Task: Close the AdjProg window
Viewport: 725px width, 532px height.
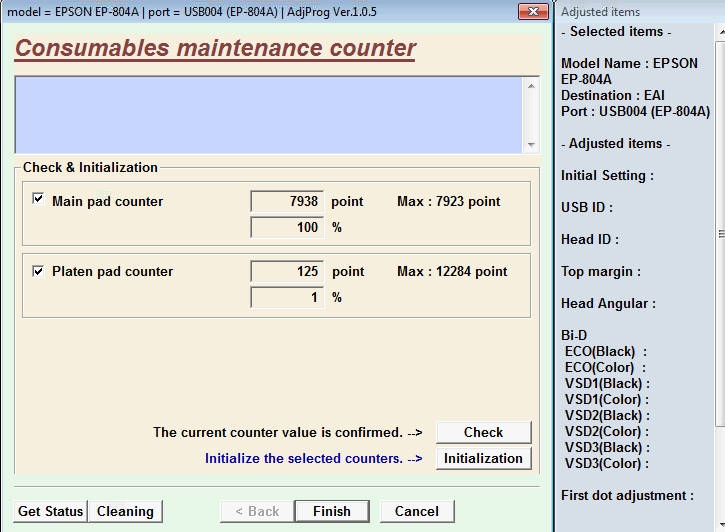Action: tap(533, 12)
